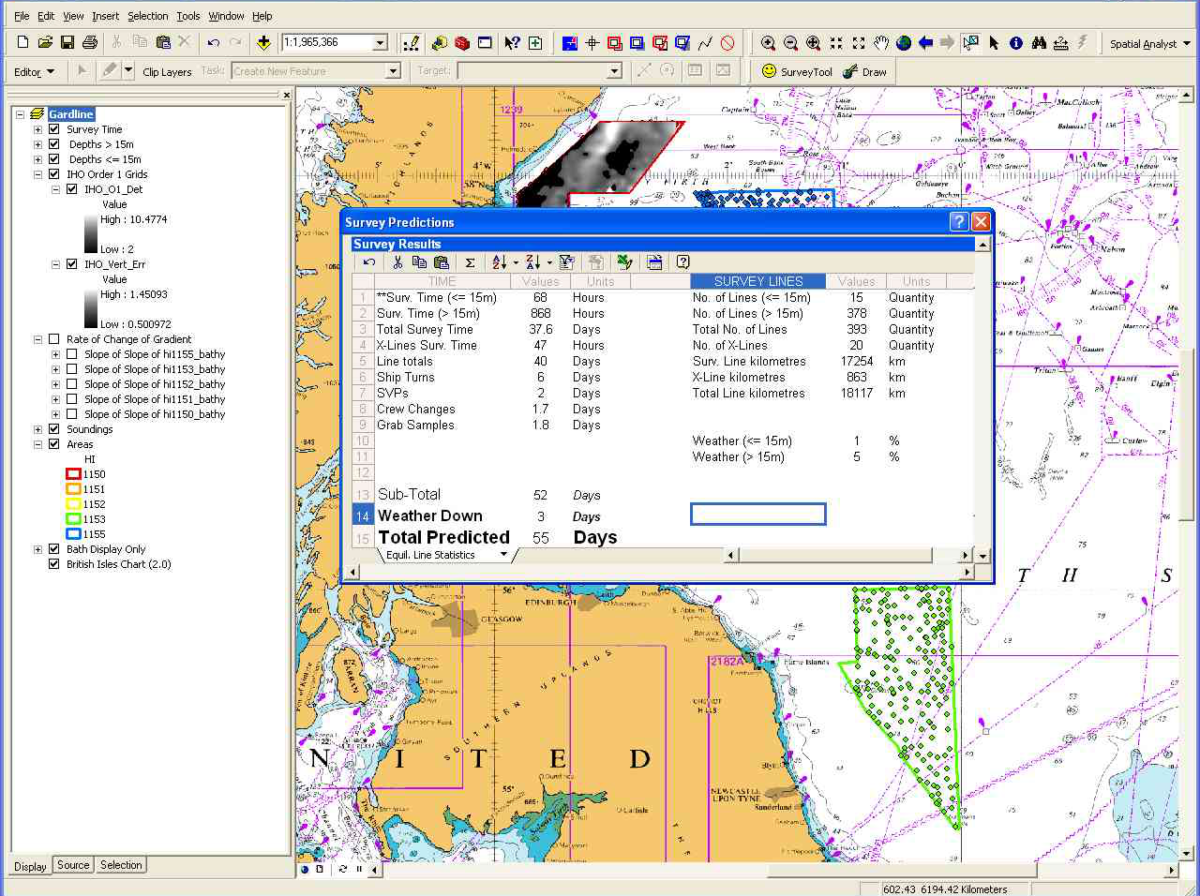Collapse the Areas layer tree node
The width and height of the screenshot is (1200, 896).
coord(38,444)
